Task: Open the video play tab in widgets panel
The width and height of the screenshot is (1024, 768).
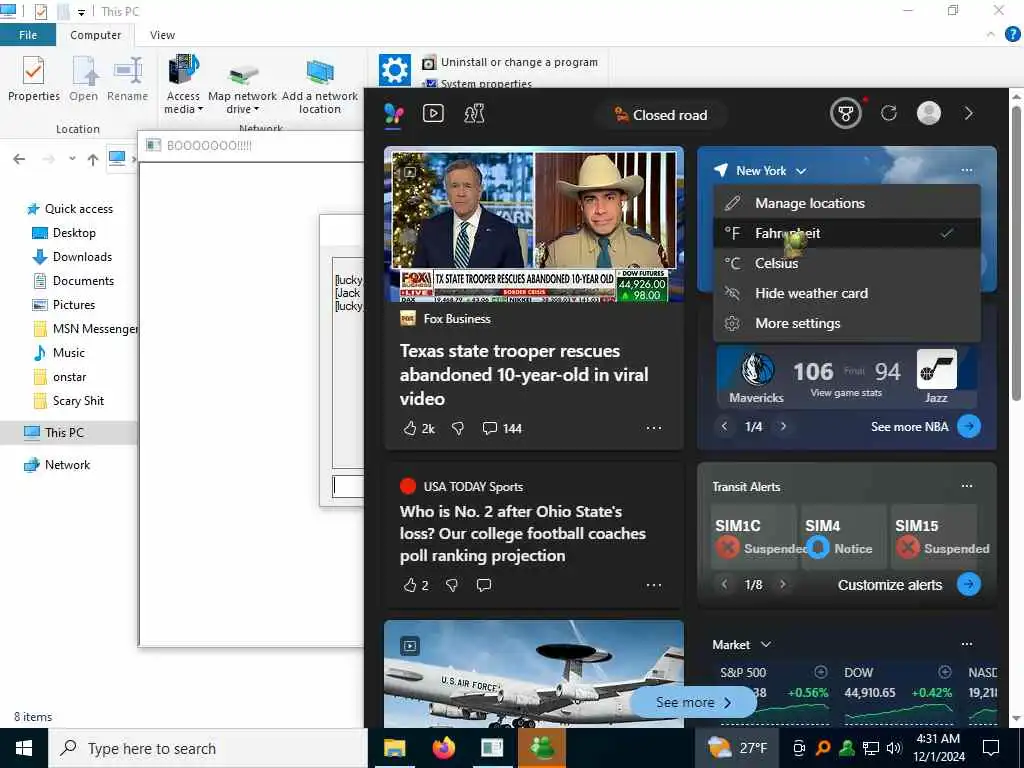Action: point(433,114)
